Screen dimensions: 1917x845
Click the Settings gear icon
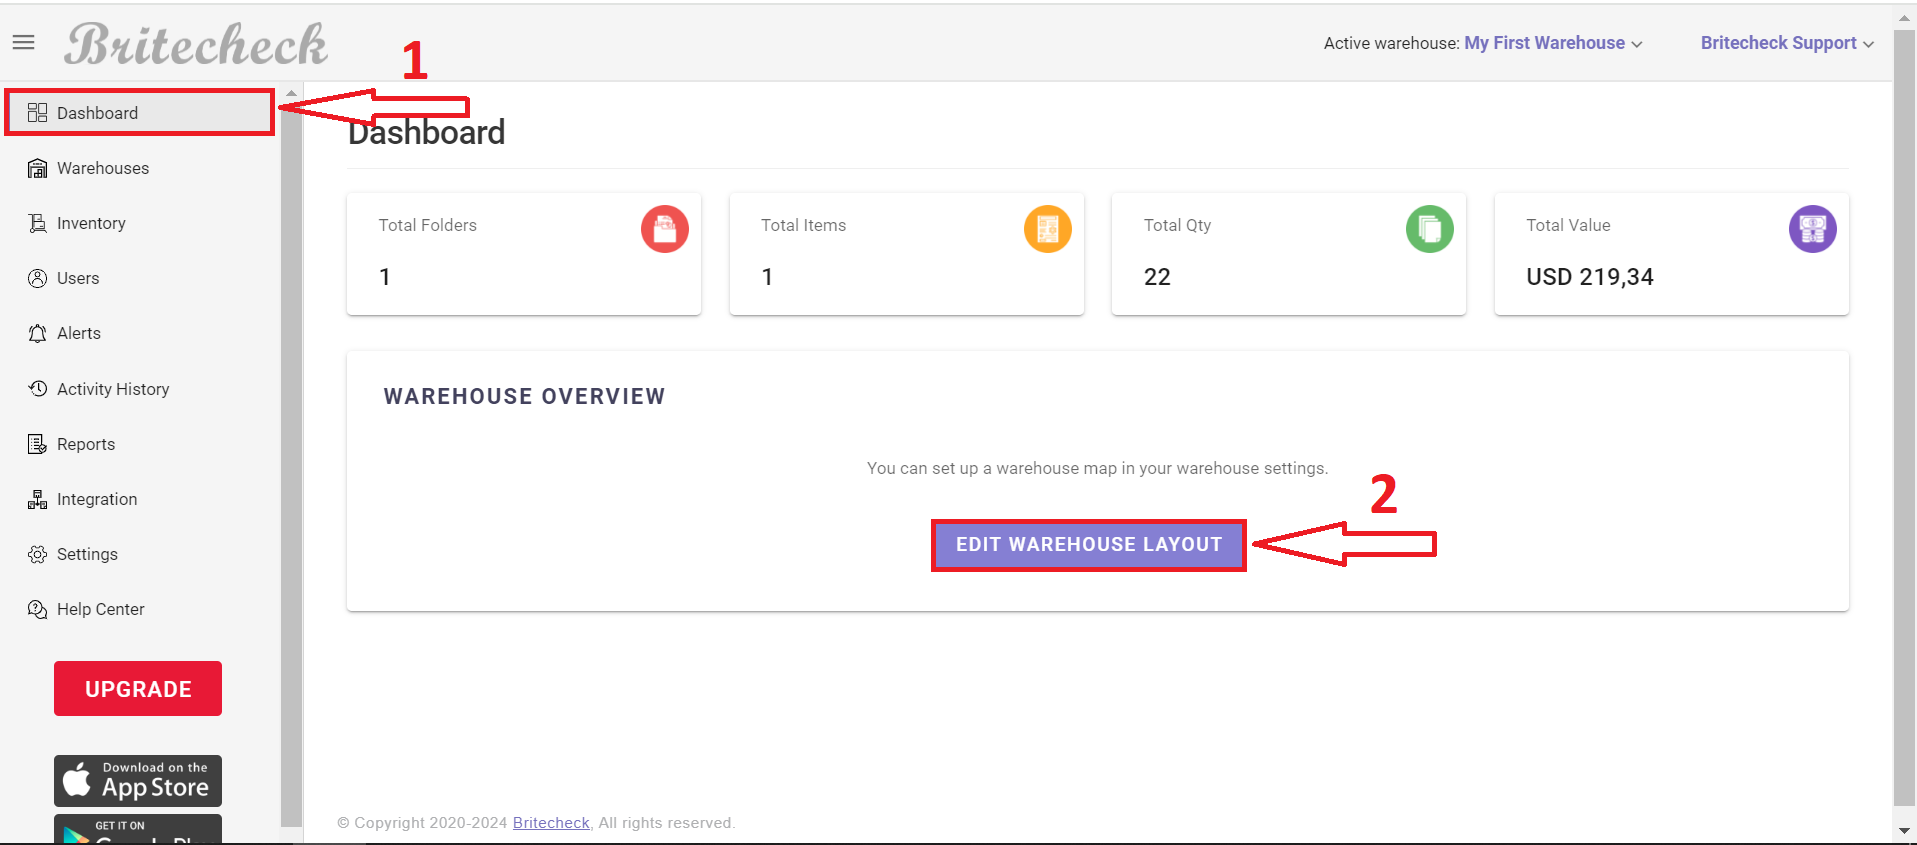[x=37, y=554]
